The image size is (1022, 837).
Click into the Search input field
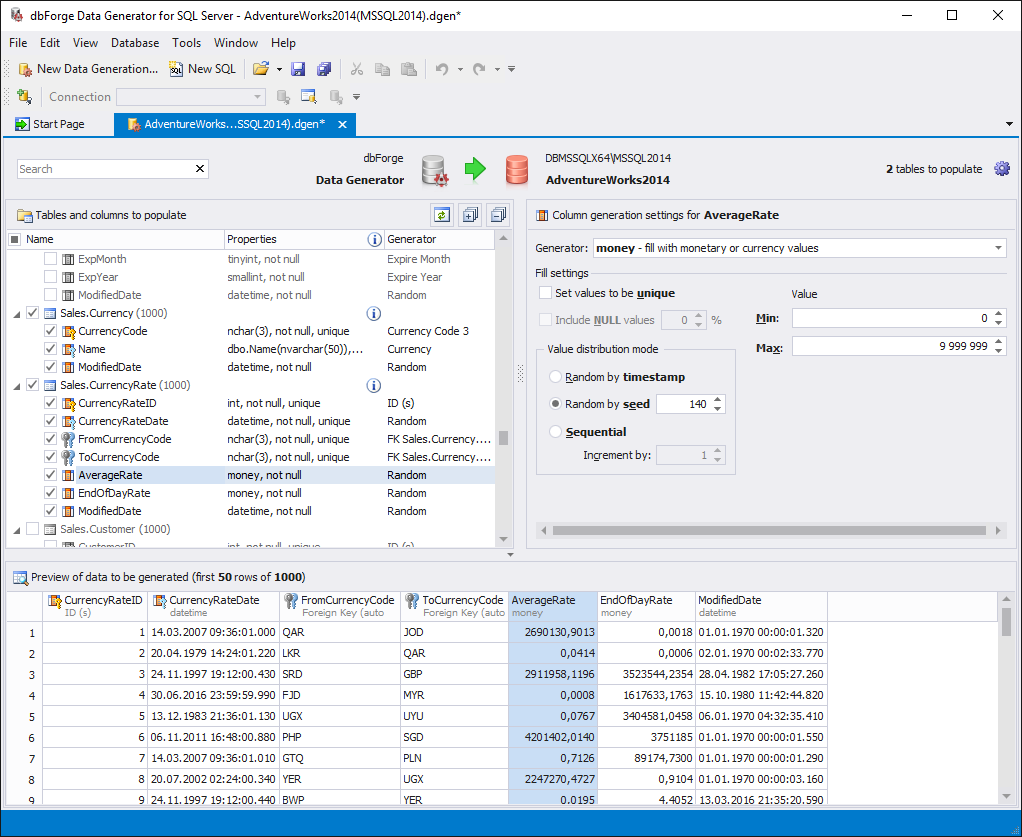click(x=106, y=169)
